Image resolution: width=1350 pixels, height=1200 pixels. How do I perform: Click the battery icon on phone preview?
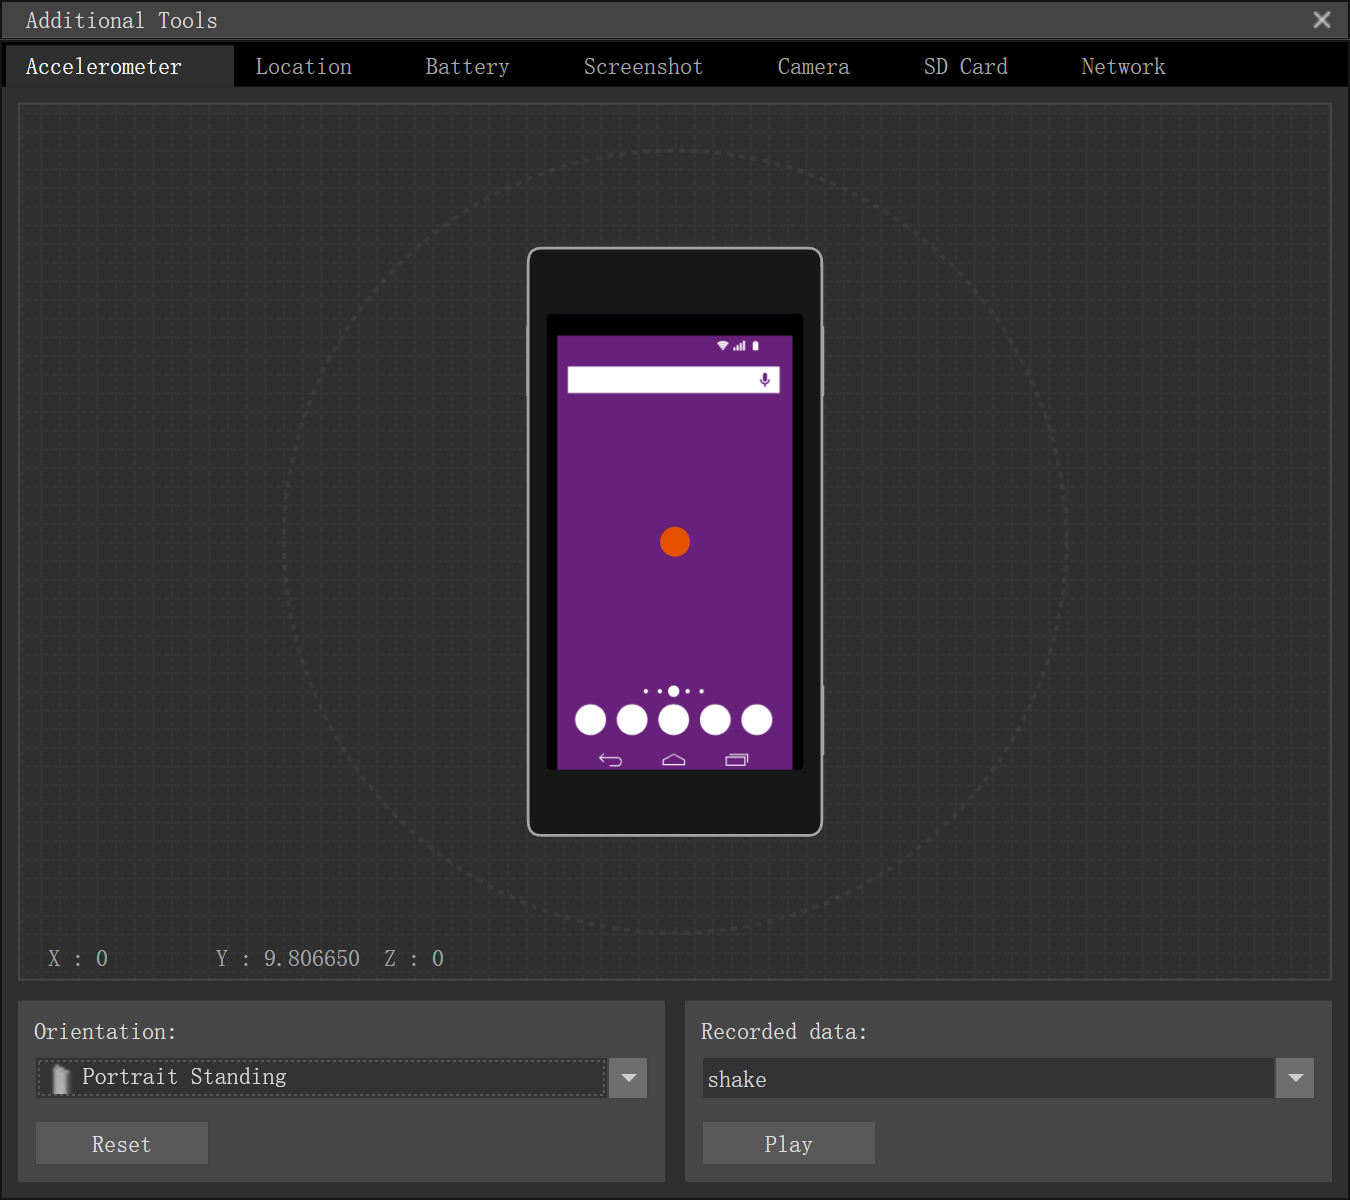pyautogui.click(x=755, y=346)
